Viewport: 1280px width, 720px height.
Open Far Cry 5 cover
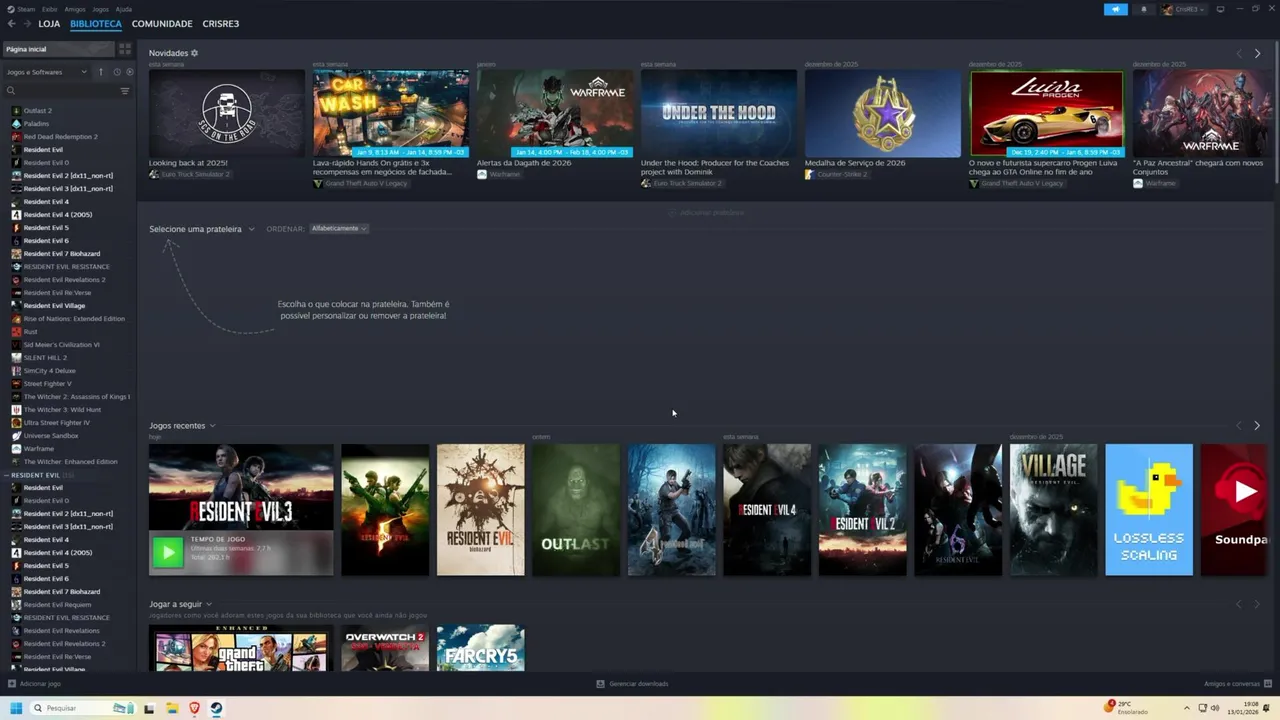click(x=481, y=648)
